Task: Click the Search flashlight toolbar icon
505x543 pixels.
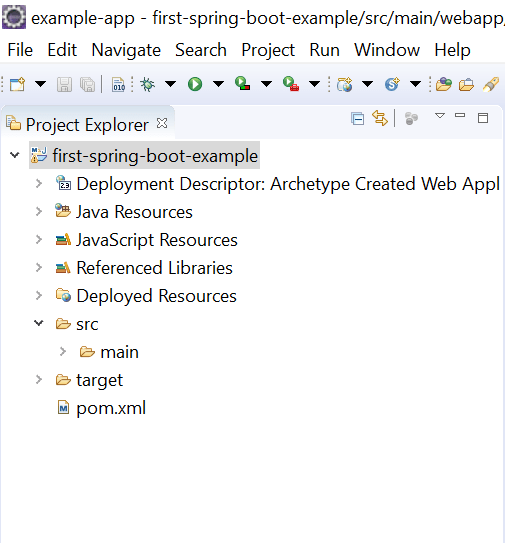Action: coord(491,84)
